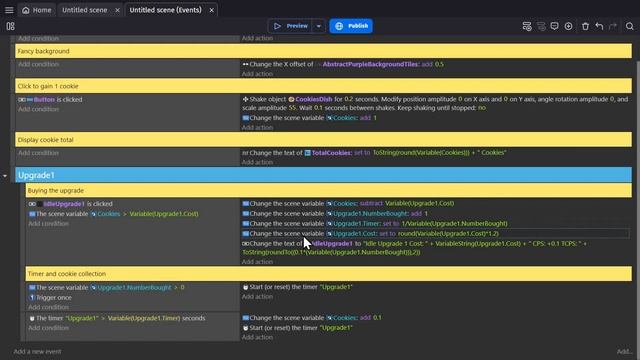The image size is (640, 360).
Task: Click the Add a sub-event toolbar icon
Action: point(541,26)
